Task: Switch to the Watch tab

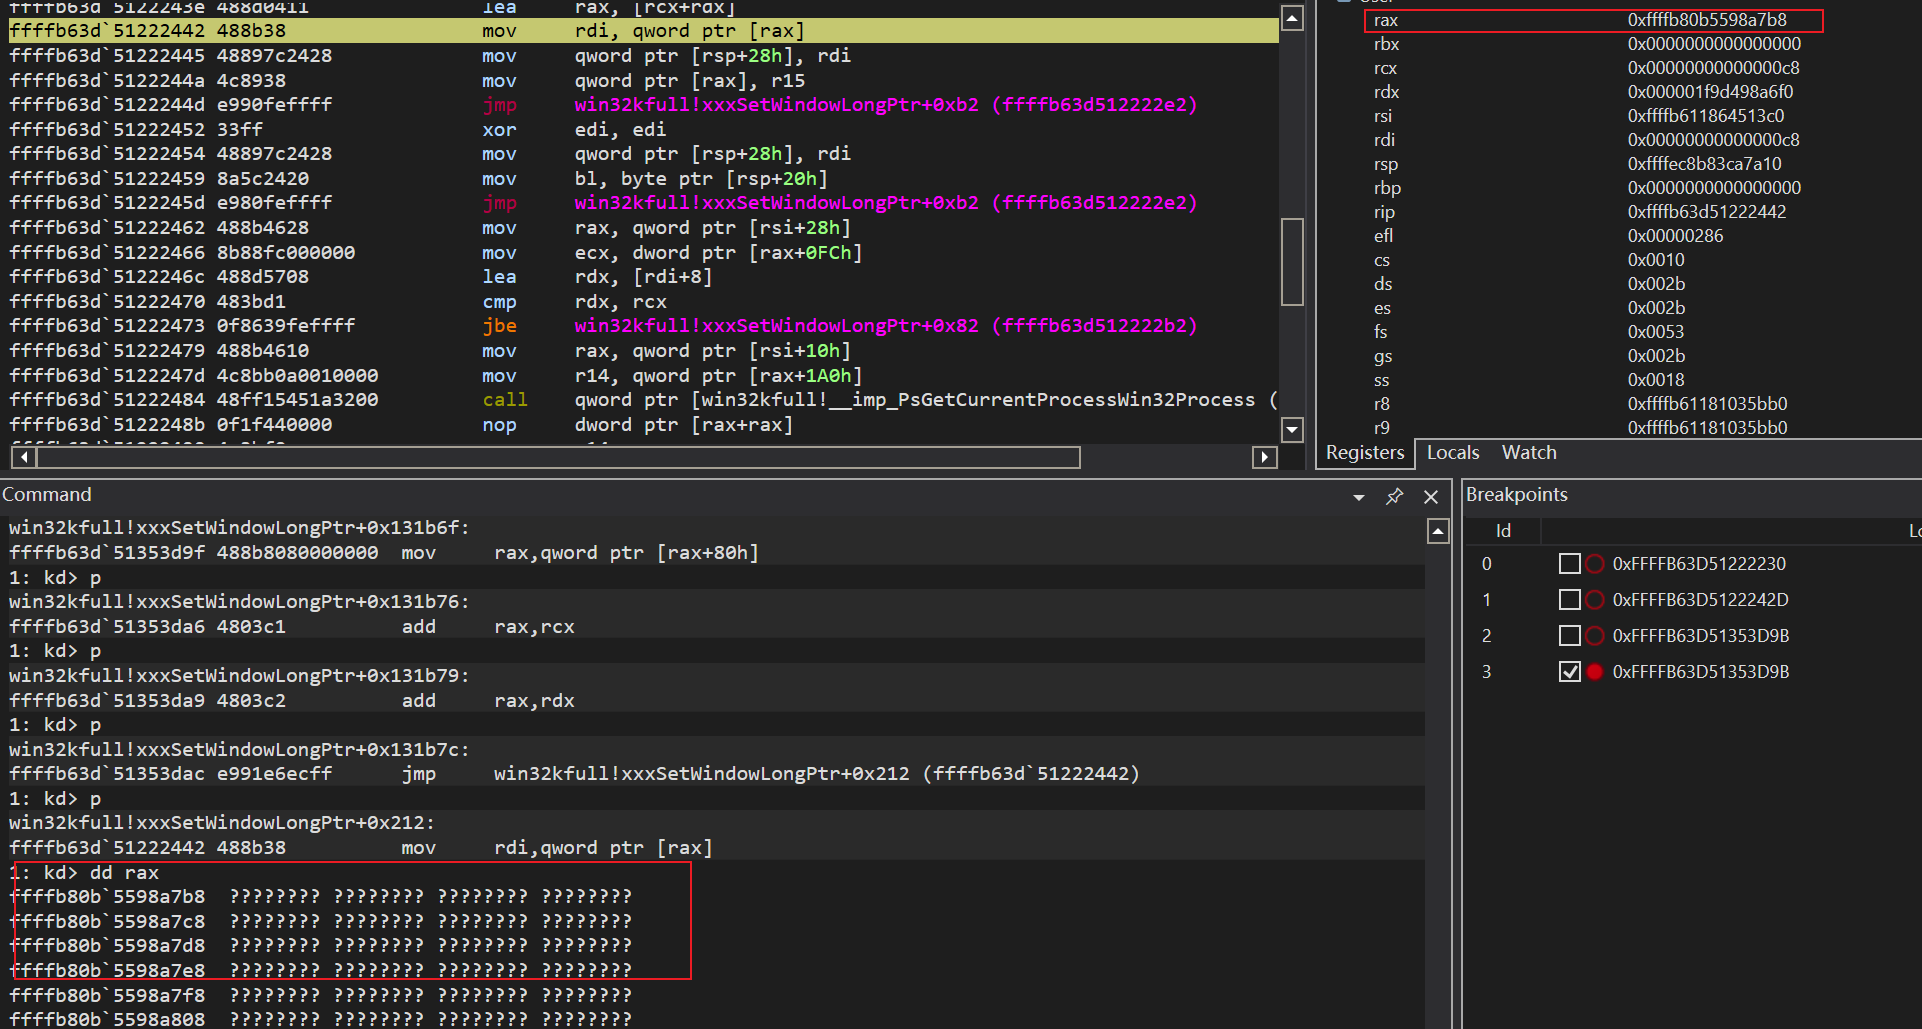Action: pyautogui.click(x=1529, y=453)
